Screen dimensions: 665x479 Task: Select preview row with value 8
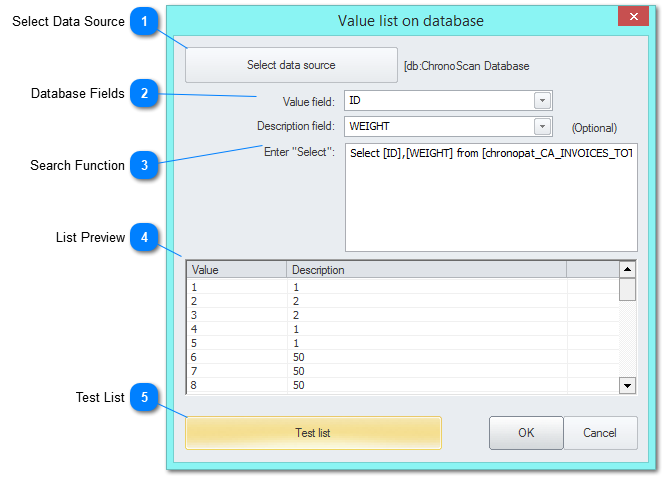402,385
